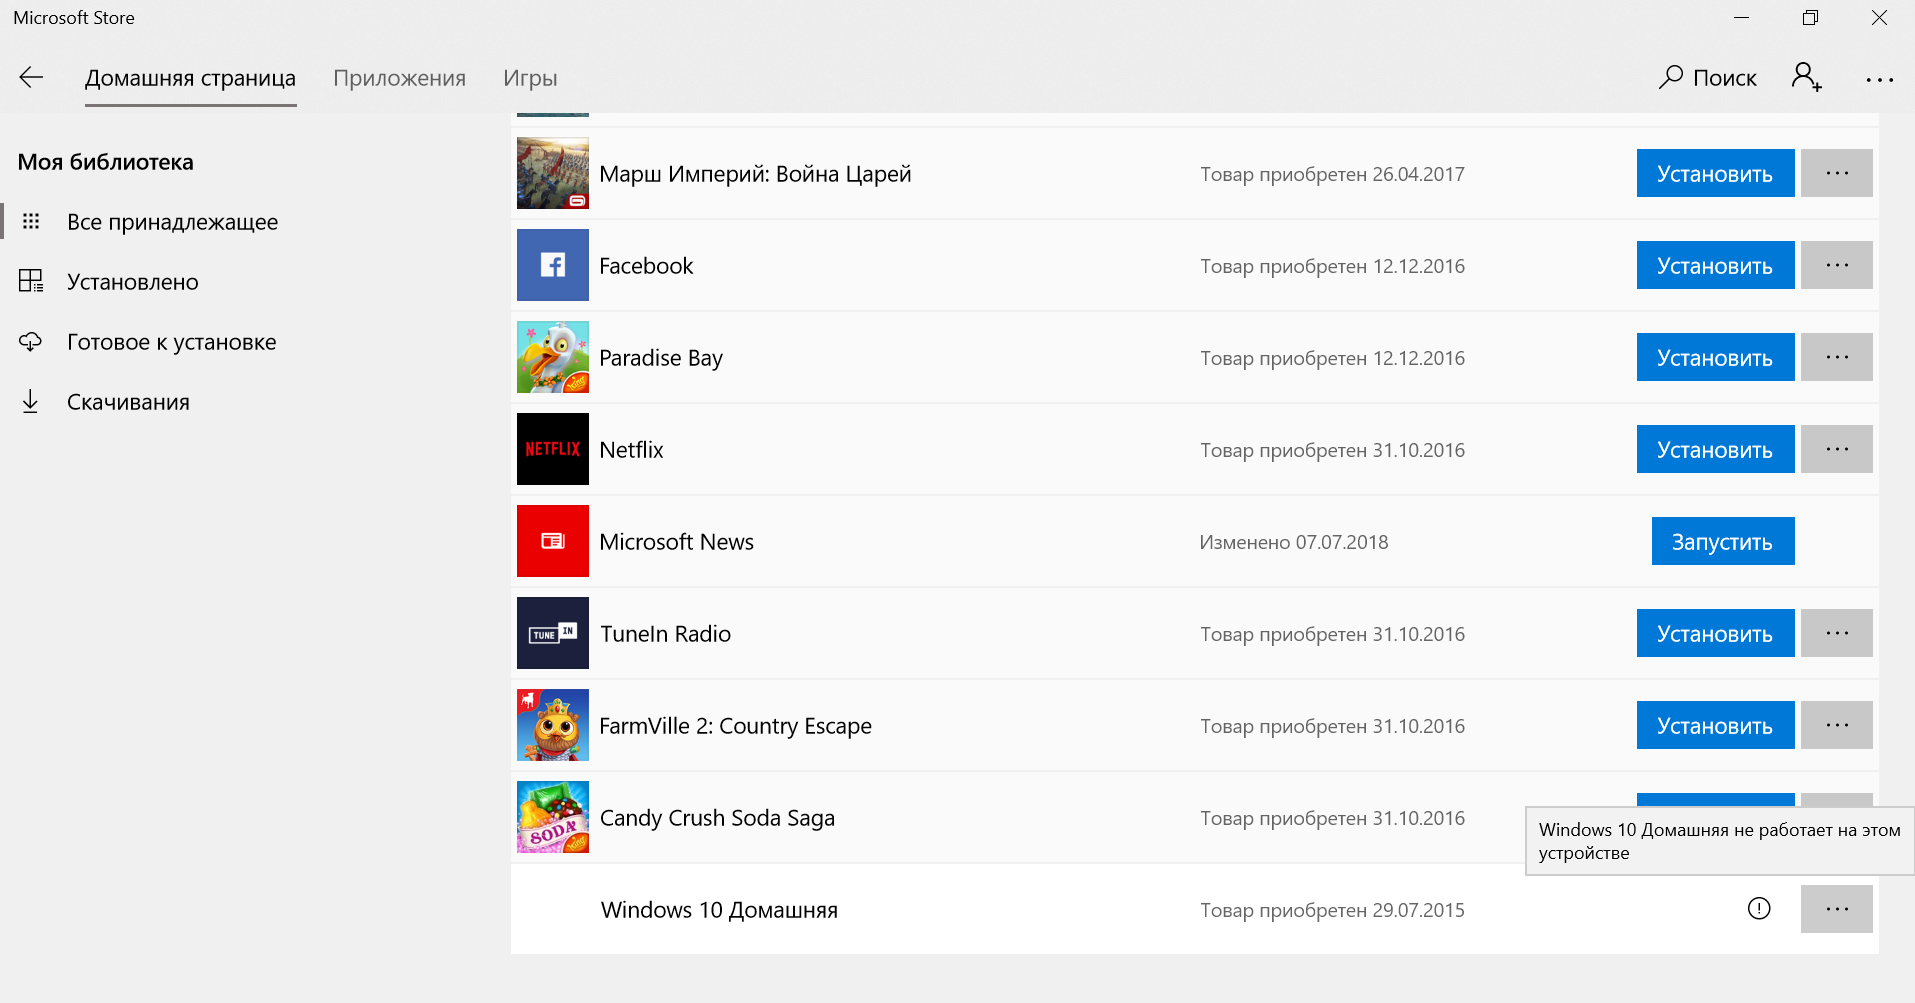
Task: Install TuneIn Radio
Action: click(x=1715, y=633)
